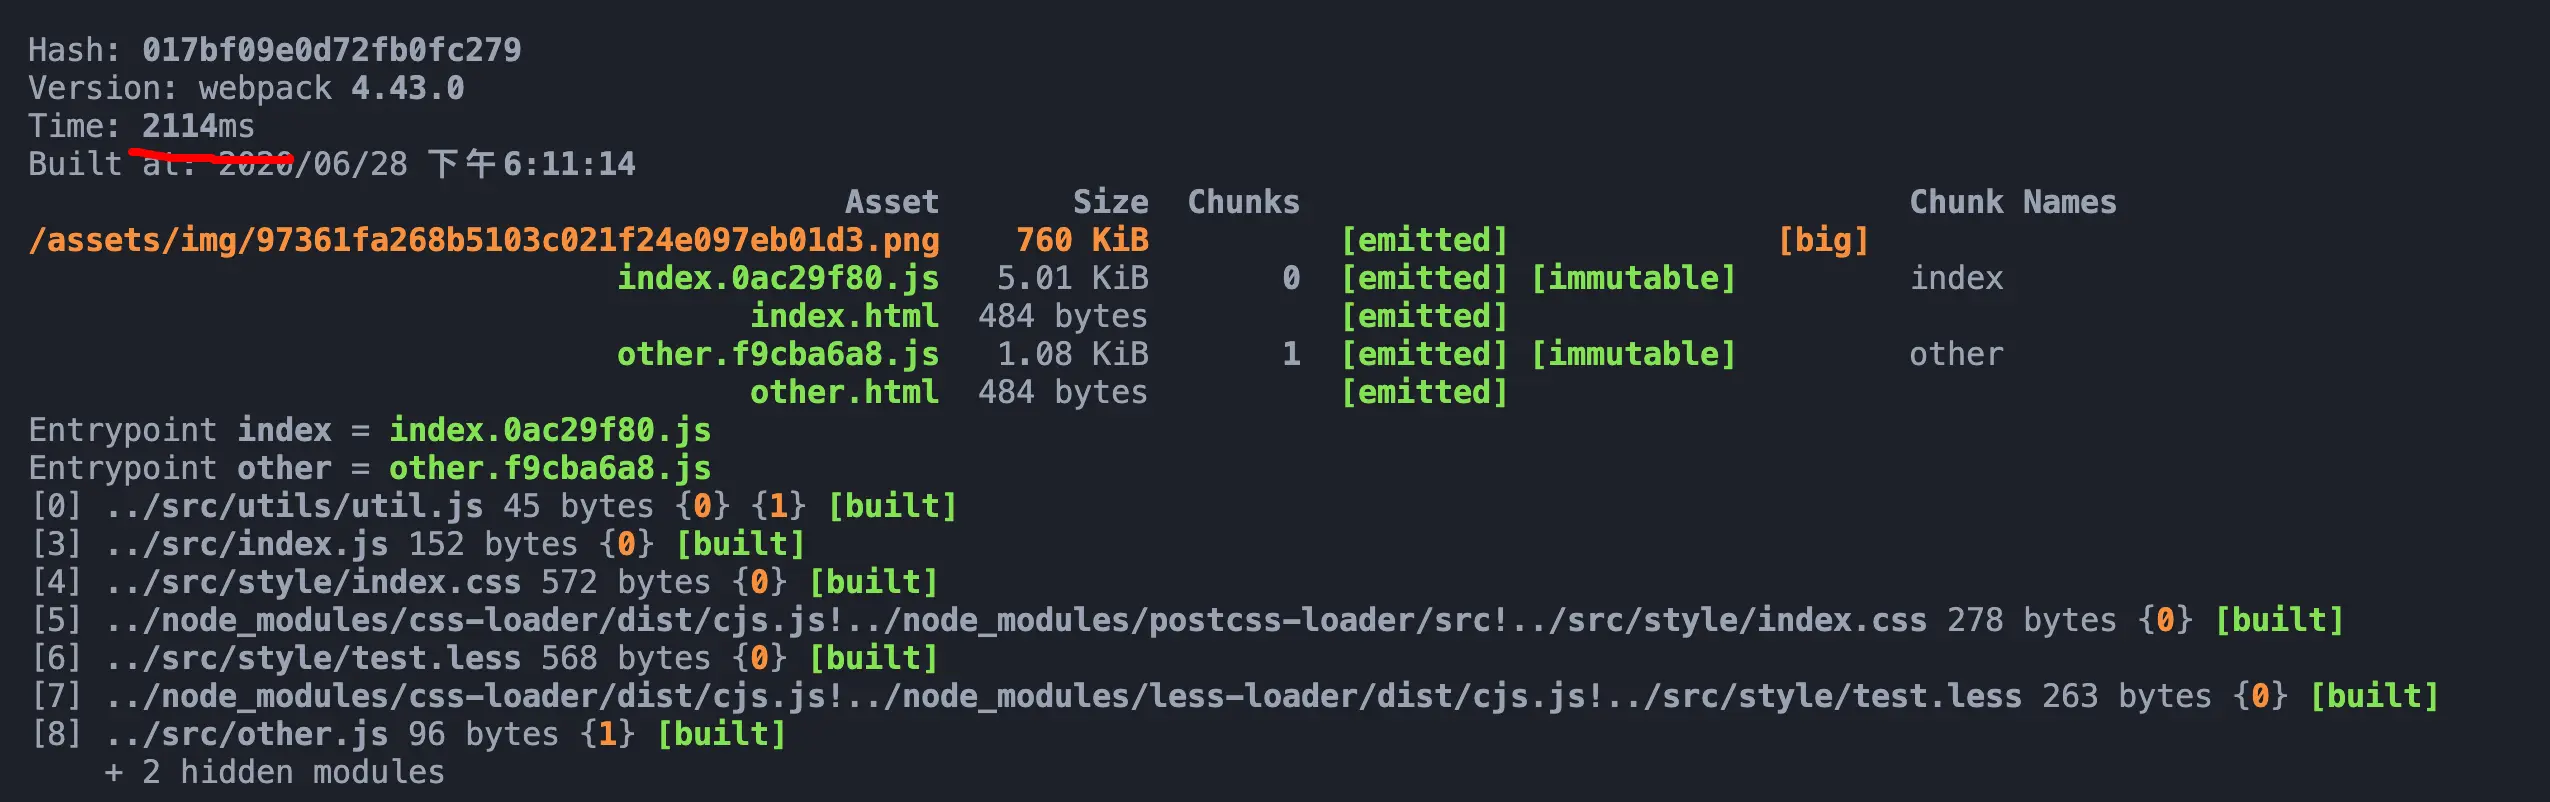
Task: Click the other.html asset name
Action: 845,392
